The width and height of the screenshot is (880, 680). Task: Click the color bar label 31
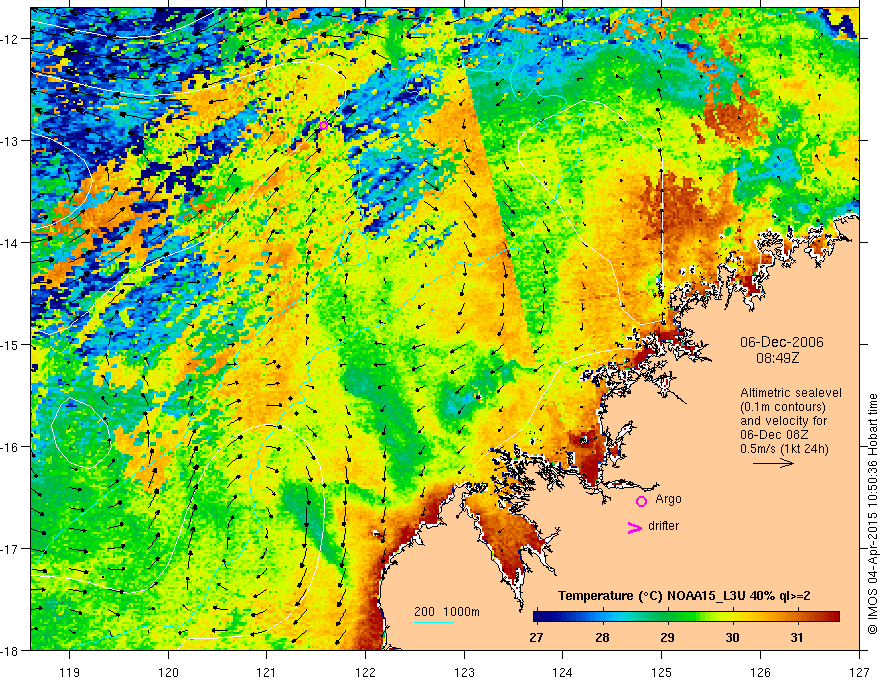[797, 637]
